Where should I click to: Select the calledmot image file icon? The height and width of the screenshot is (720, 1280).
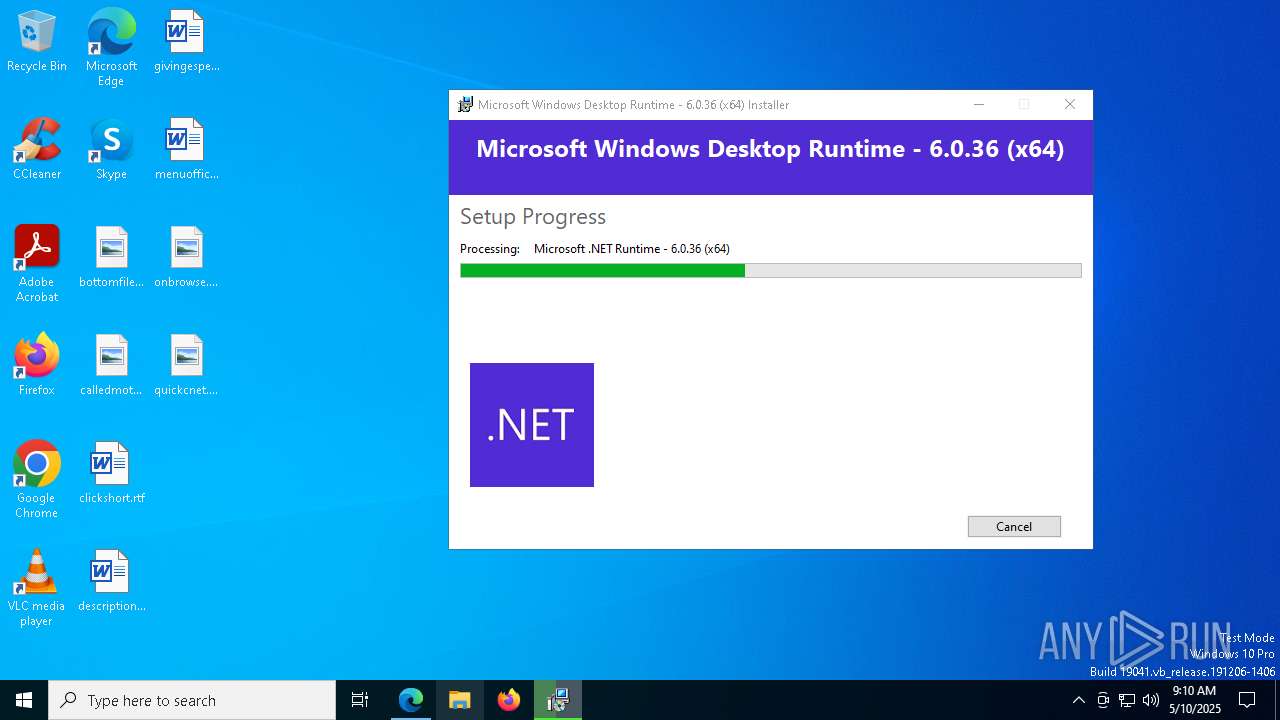(111, 366)
